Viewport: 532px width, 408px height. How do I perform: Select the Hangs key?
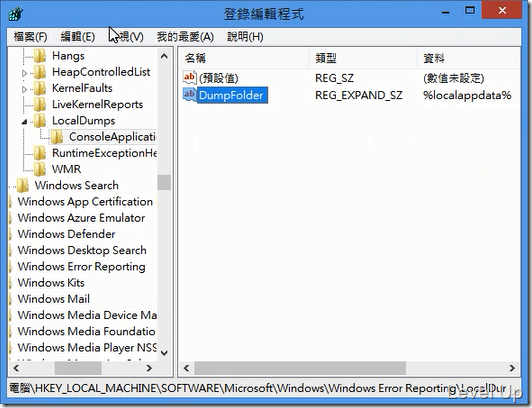tap(68, 56)
